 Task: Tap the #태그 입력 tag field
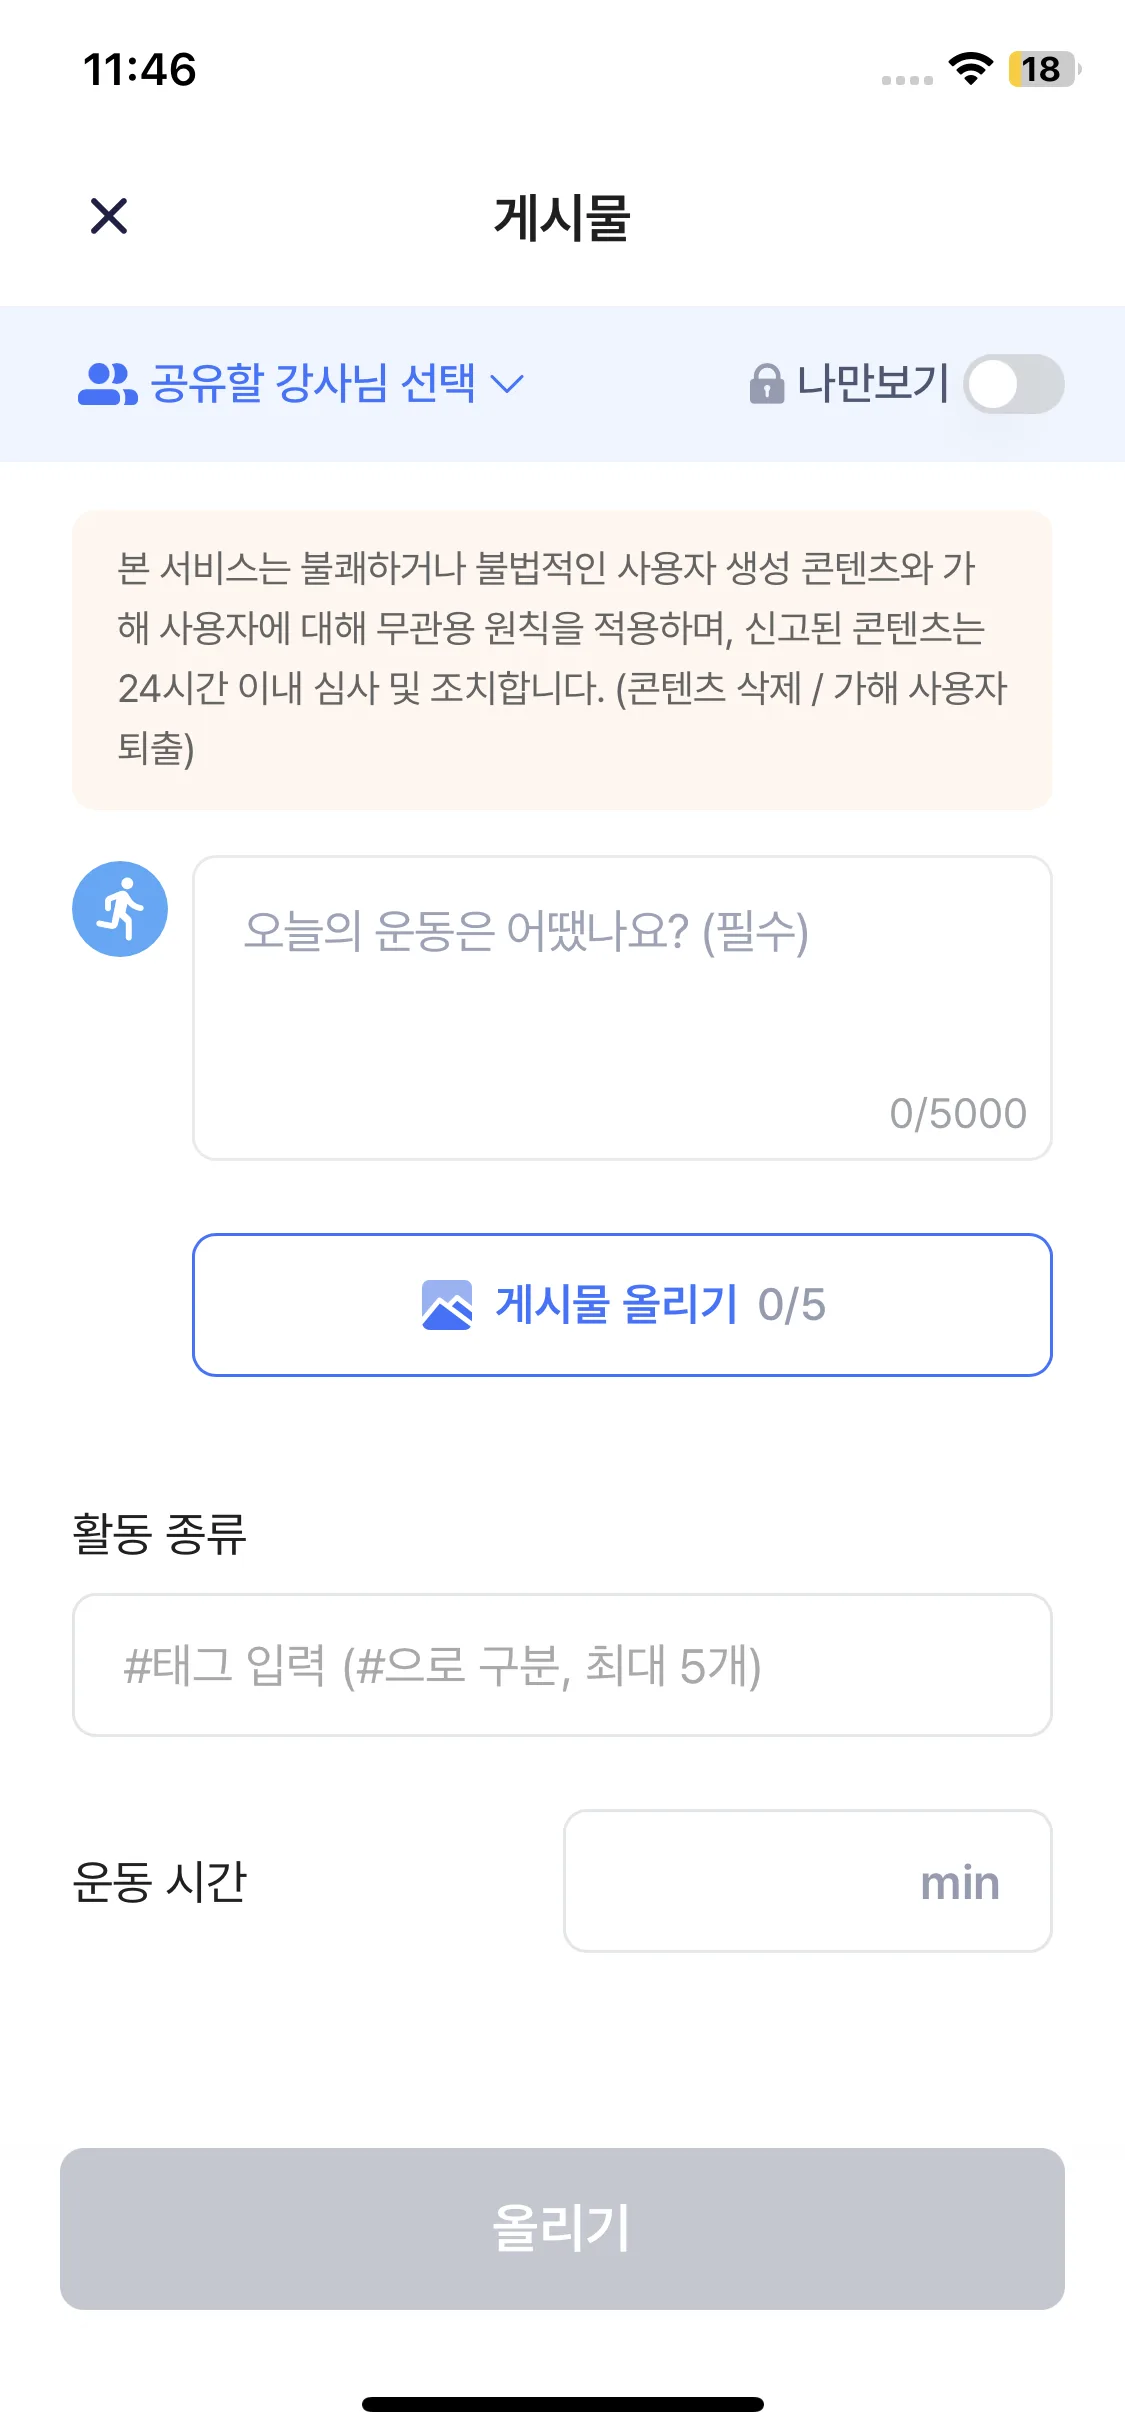pyautogui.click(x=562, y=1665)
